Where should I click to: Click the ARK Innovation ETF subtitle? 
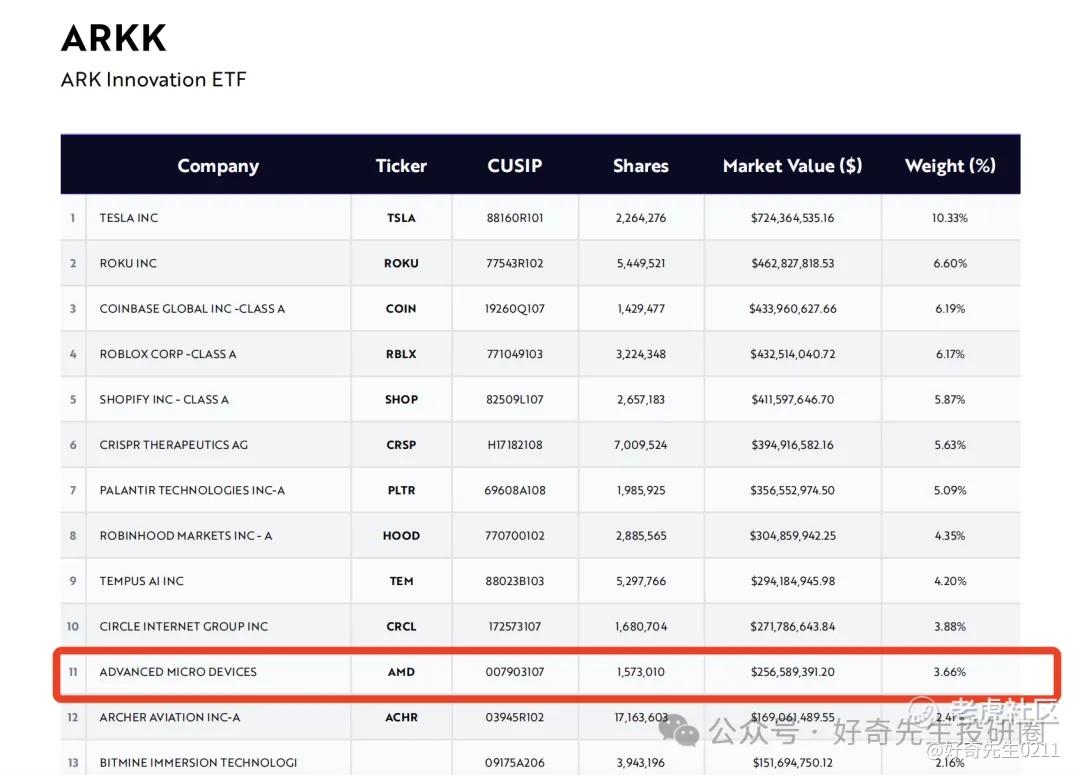click(x=154, y=80)
